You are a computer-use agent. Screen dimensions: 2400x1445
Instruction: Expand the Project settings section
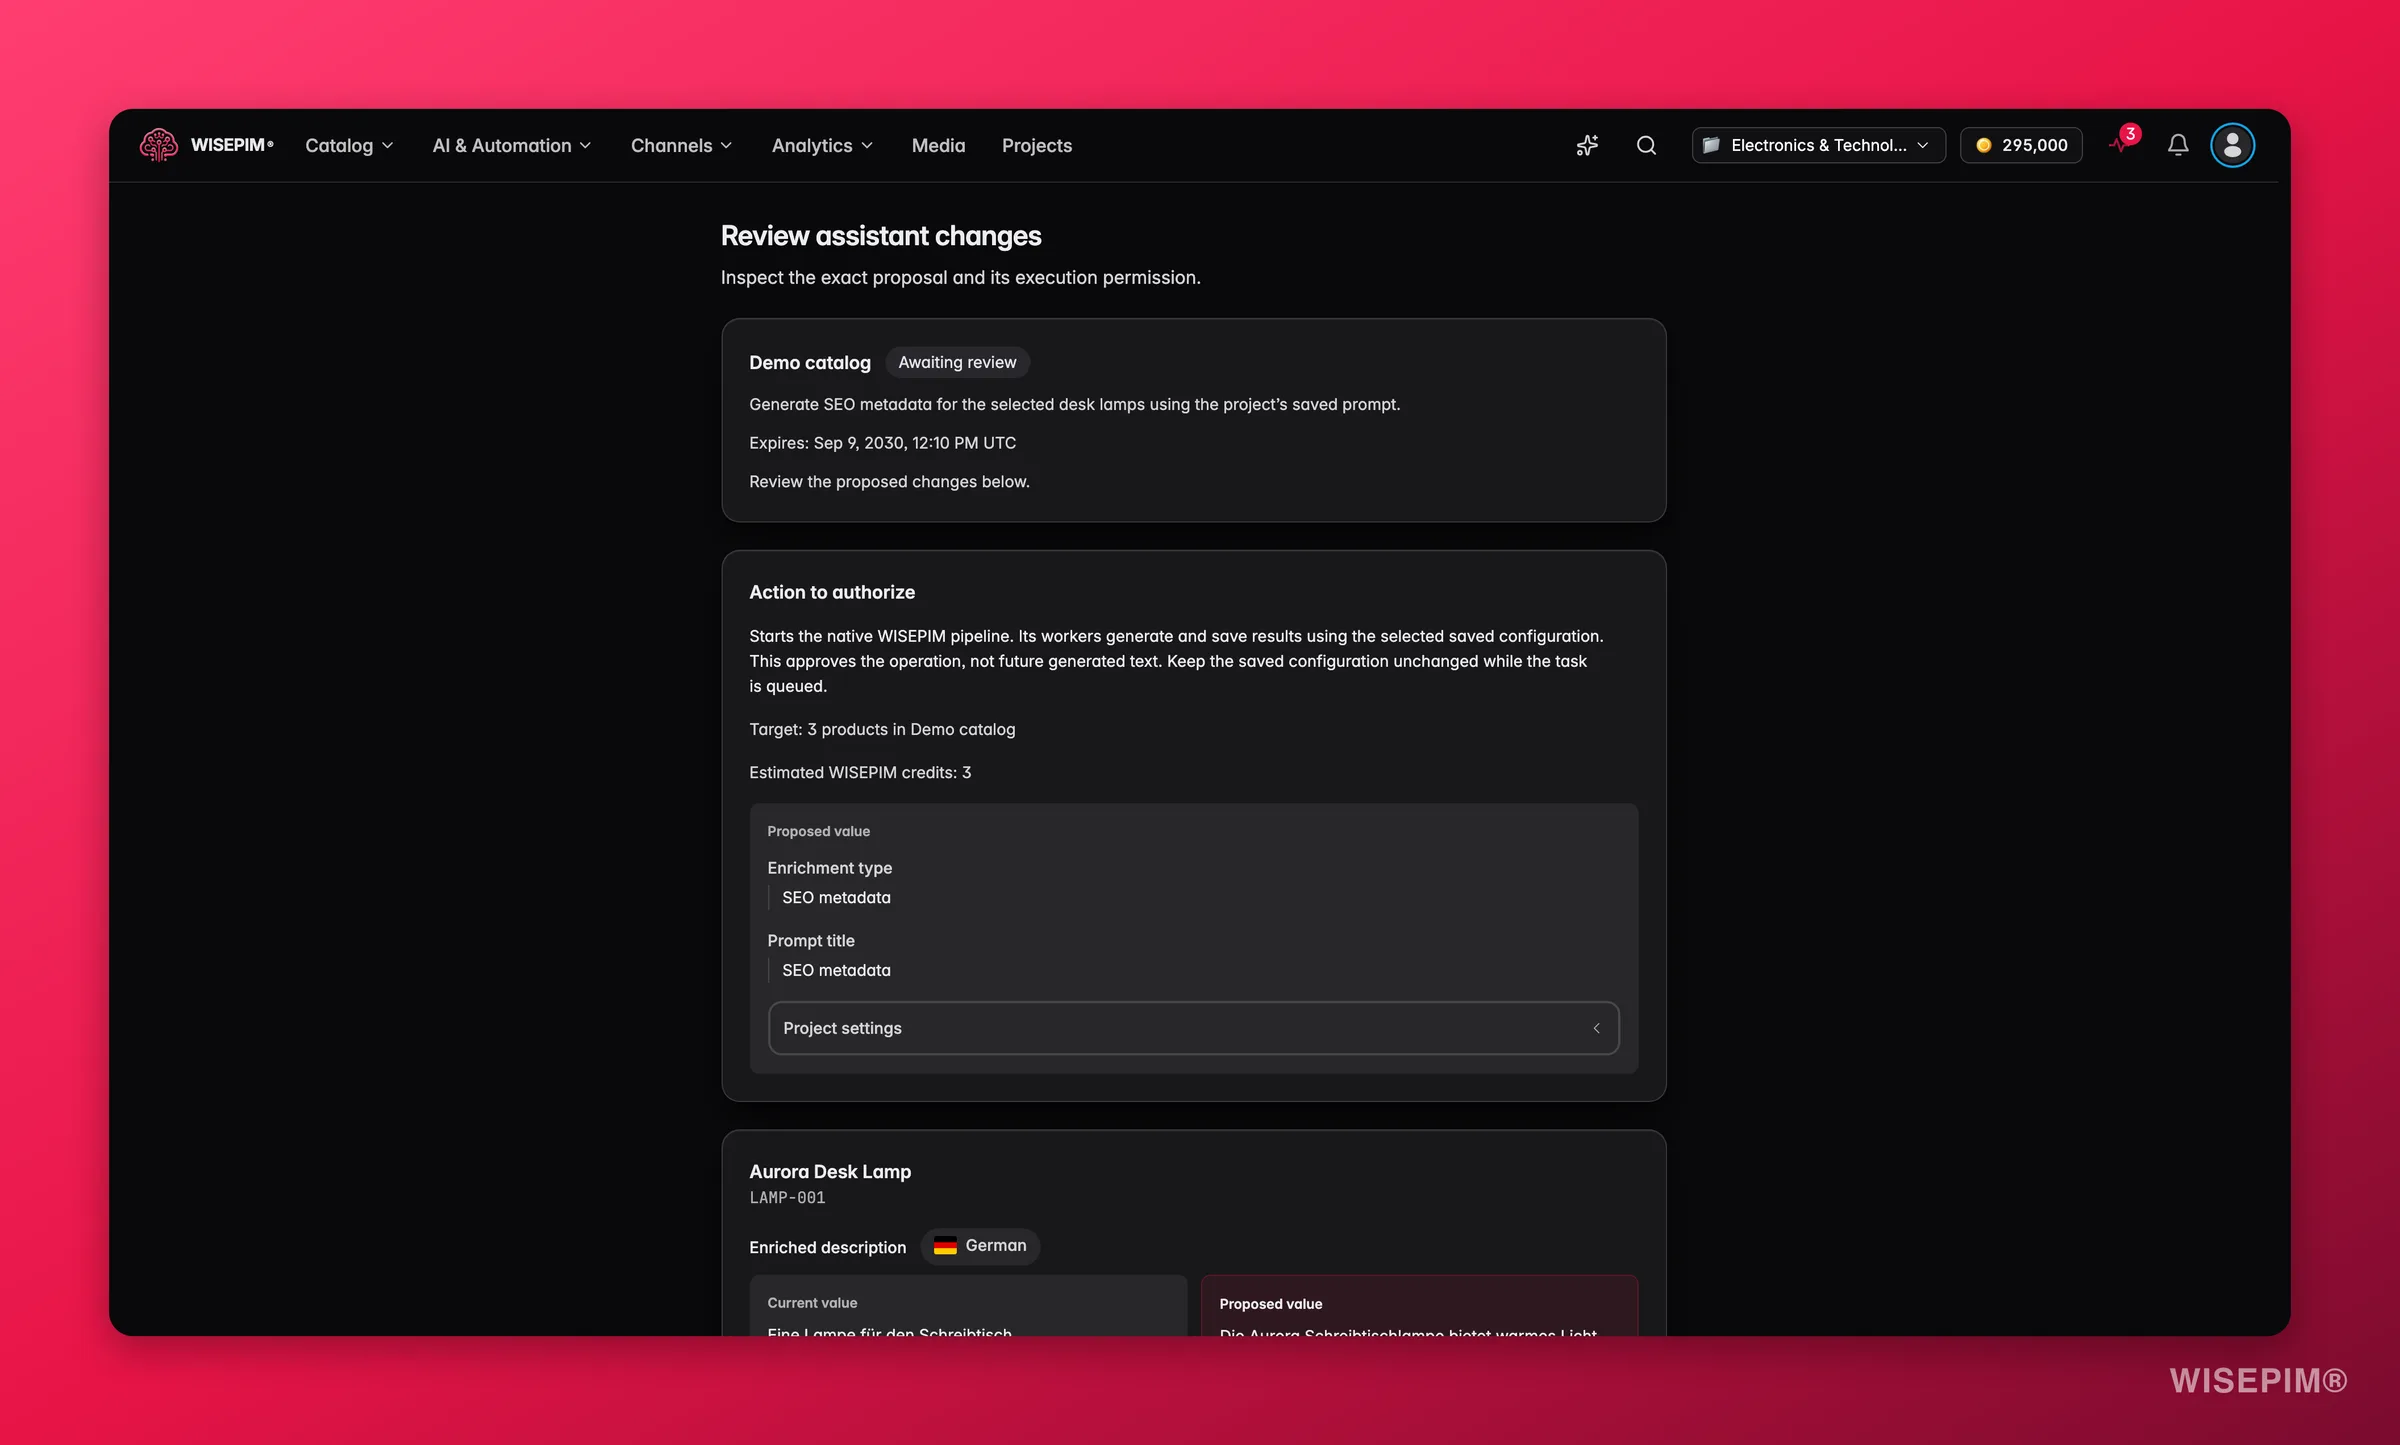[1193, 1028]
